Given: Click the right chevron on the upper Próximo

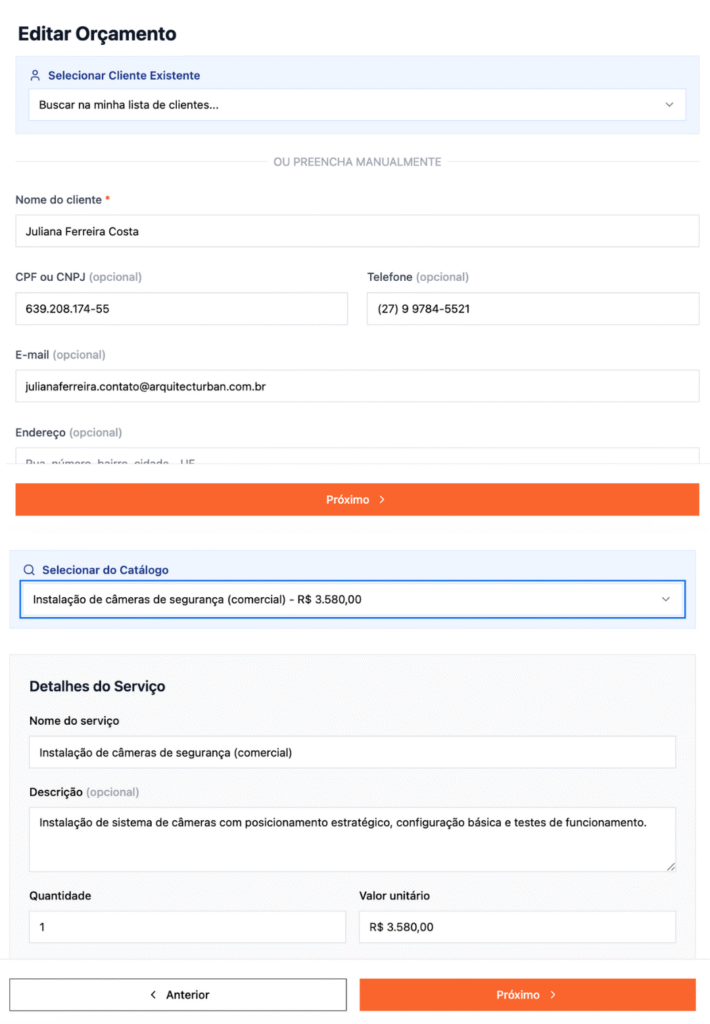Looking at the screenshot, I should (382, 500).
